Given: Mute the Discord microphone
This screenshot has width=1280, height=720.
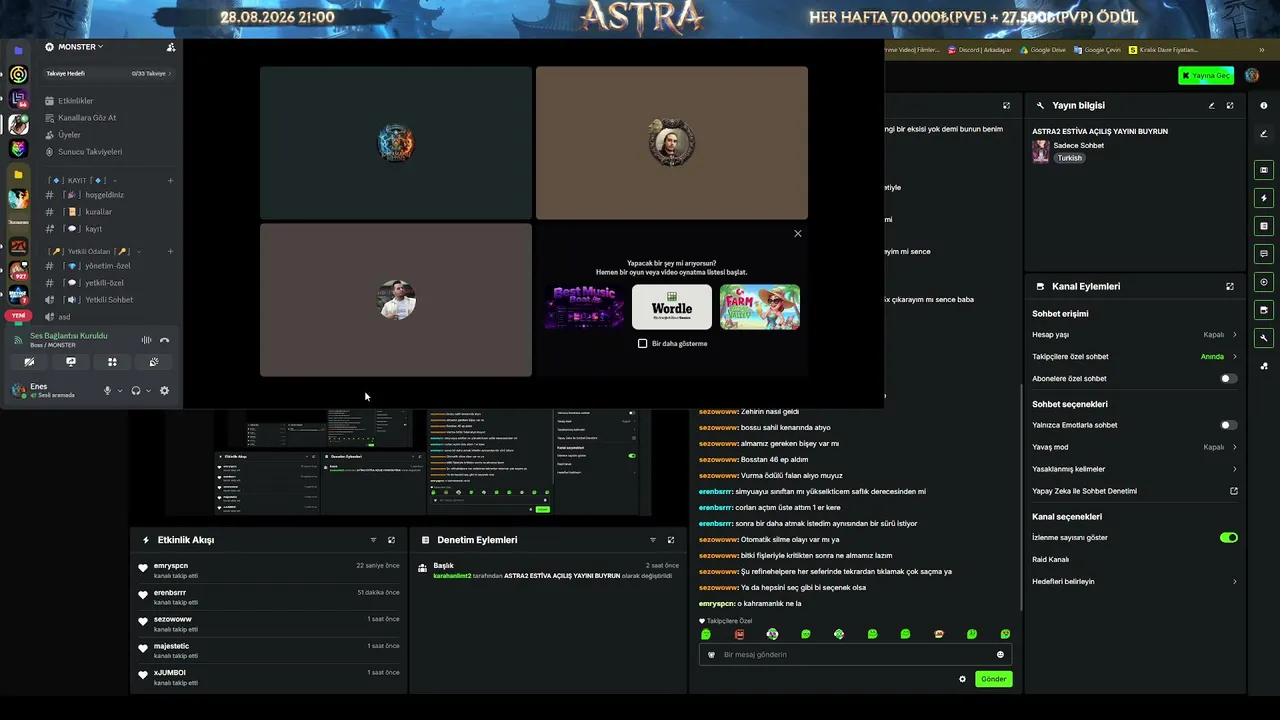Looking at the screenshot, I should [107, 391].
